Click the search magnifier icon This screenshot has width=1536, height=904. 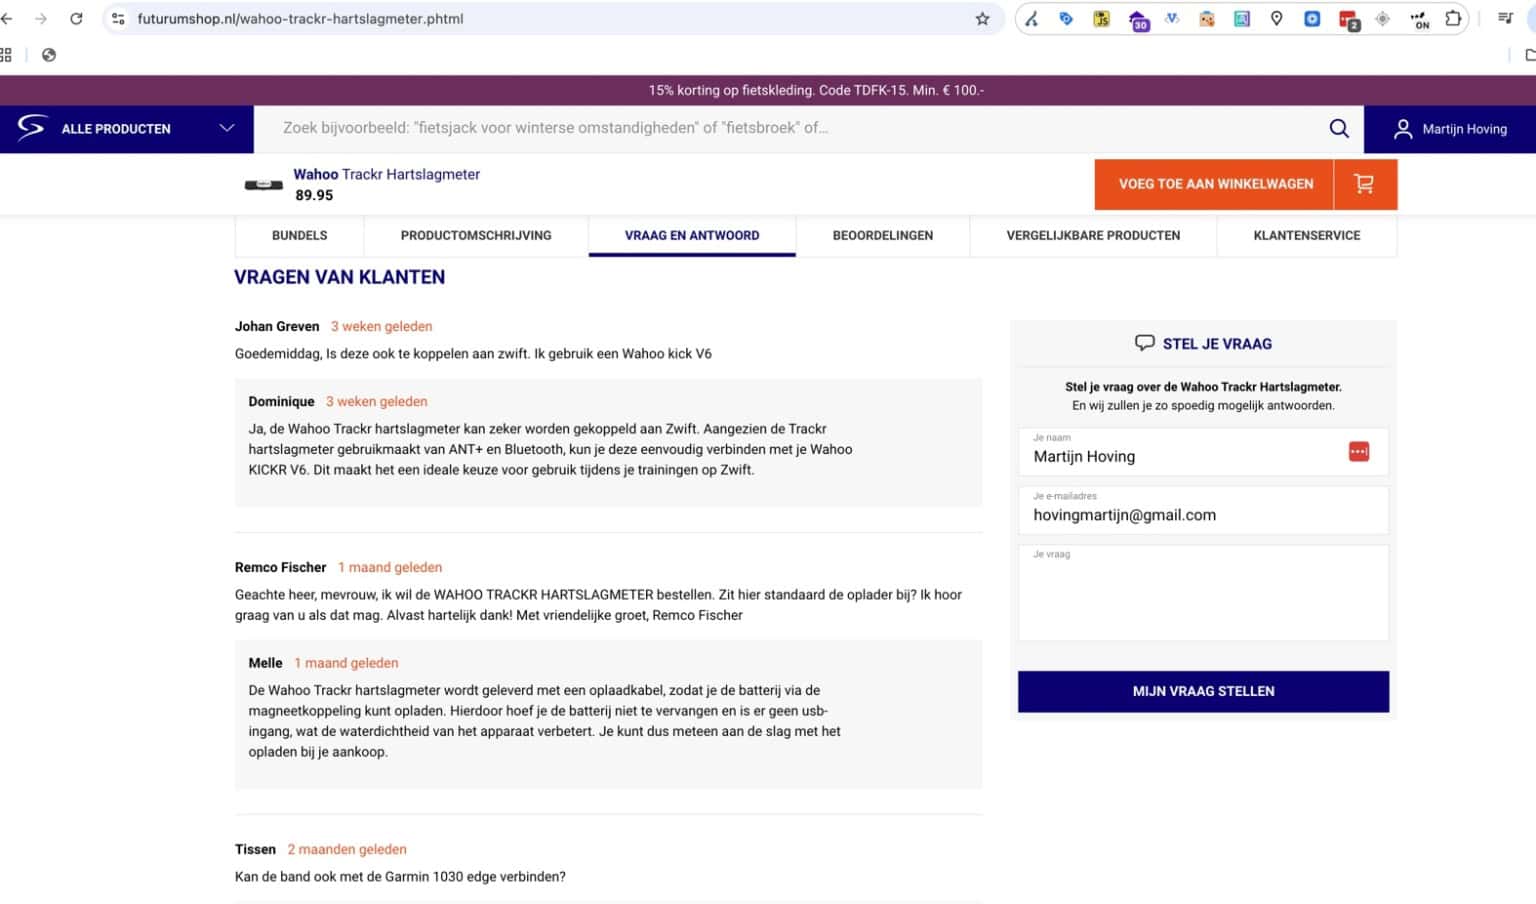pyautogui.click(x=1339, y=128)
